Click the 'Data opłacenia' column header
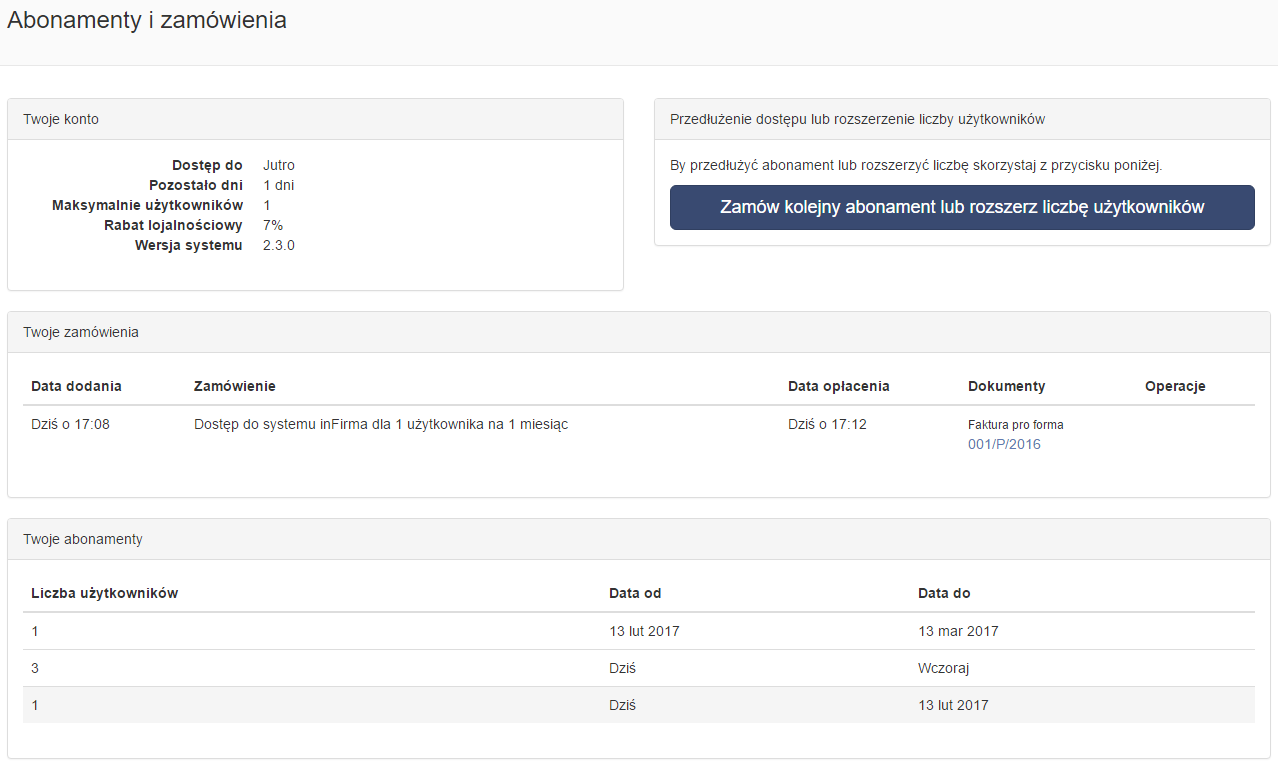Image resolution: width=1278 pixels, height=771 pixels. (x=838, y=386)
